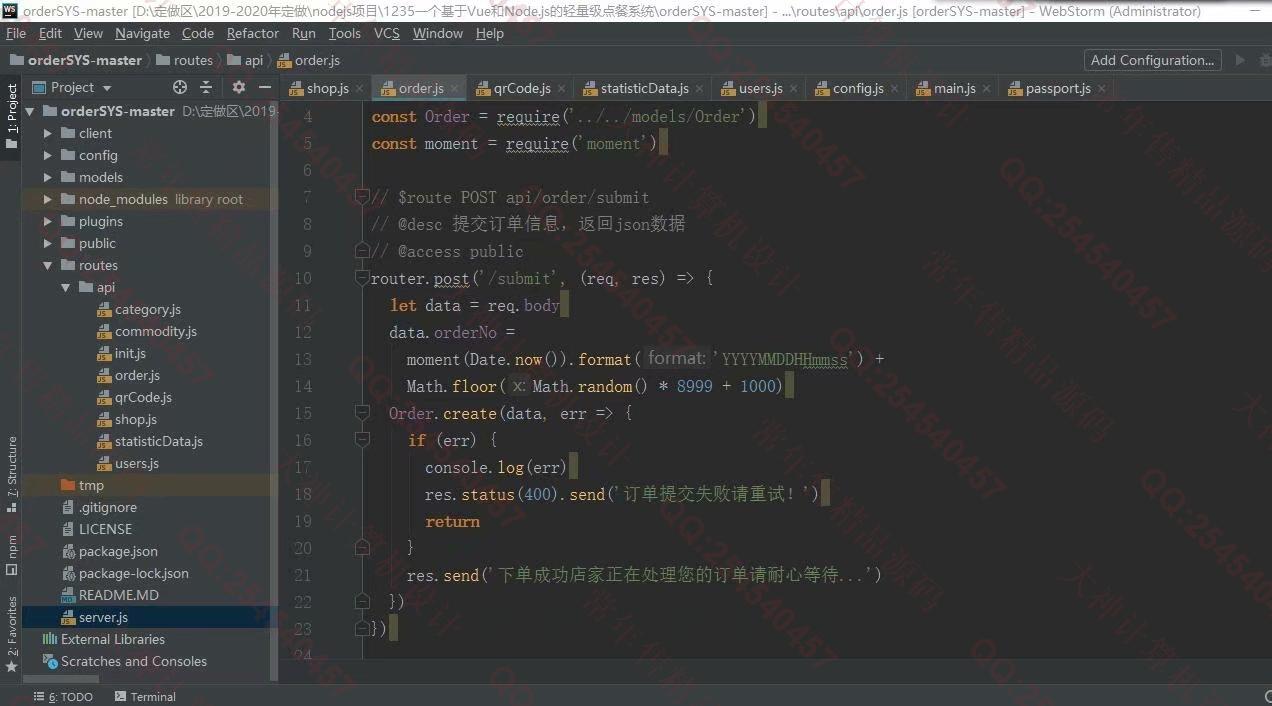This screenshot has height=706, width=1272.
Task: Fold the Order.create block at line 15
Action: tap(363, 413)
